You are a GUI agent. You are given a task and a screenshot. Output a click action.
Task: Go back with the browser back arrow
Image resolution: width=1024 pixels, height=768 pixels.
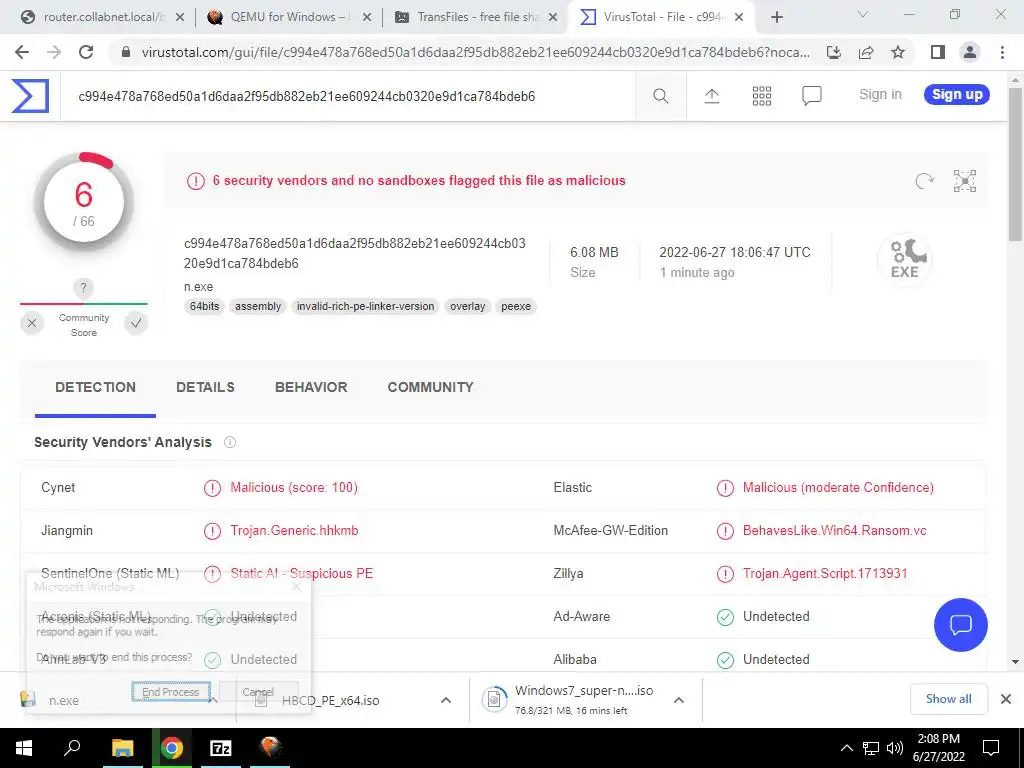coord(22,52)
